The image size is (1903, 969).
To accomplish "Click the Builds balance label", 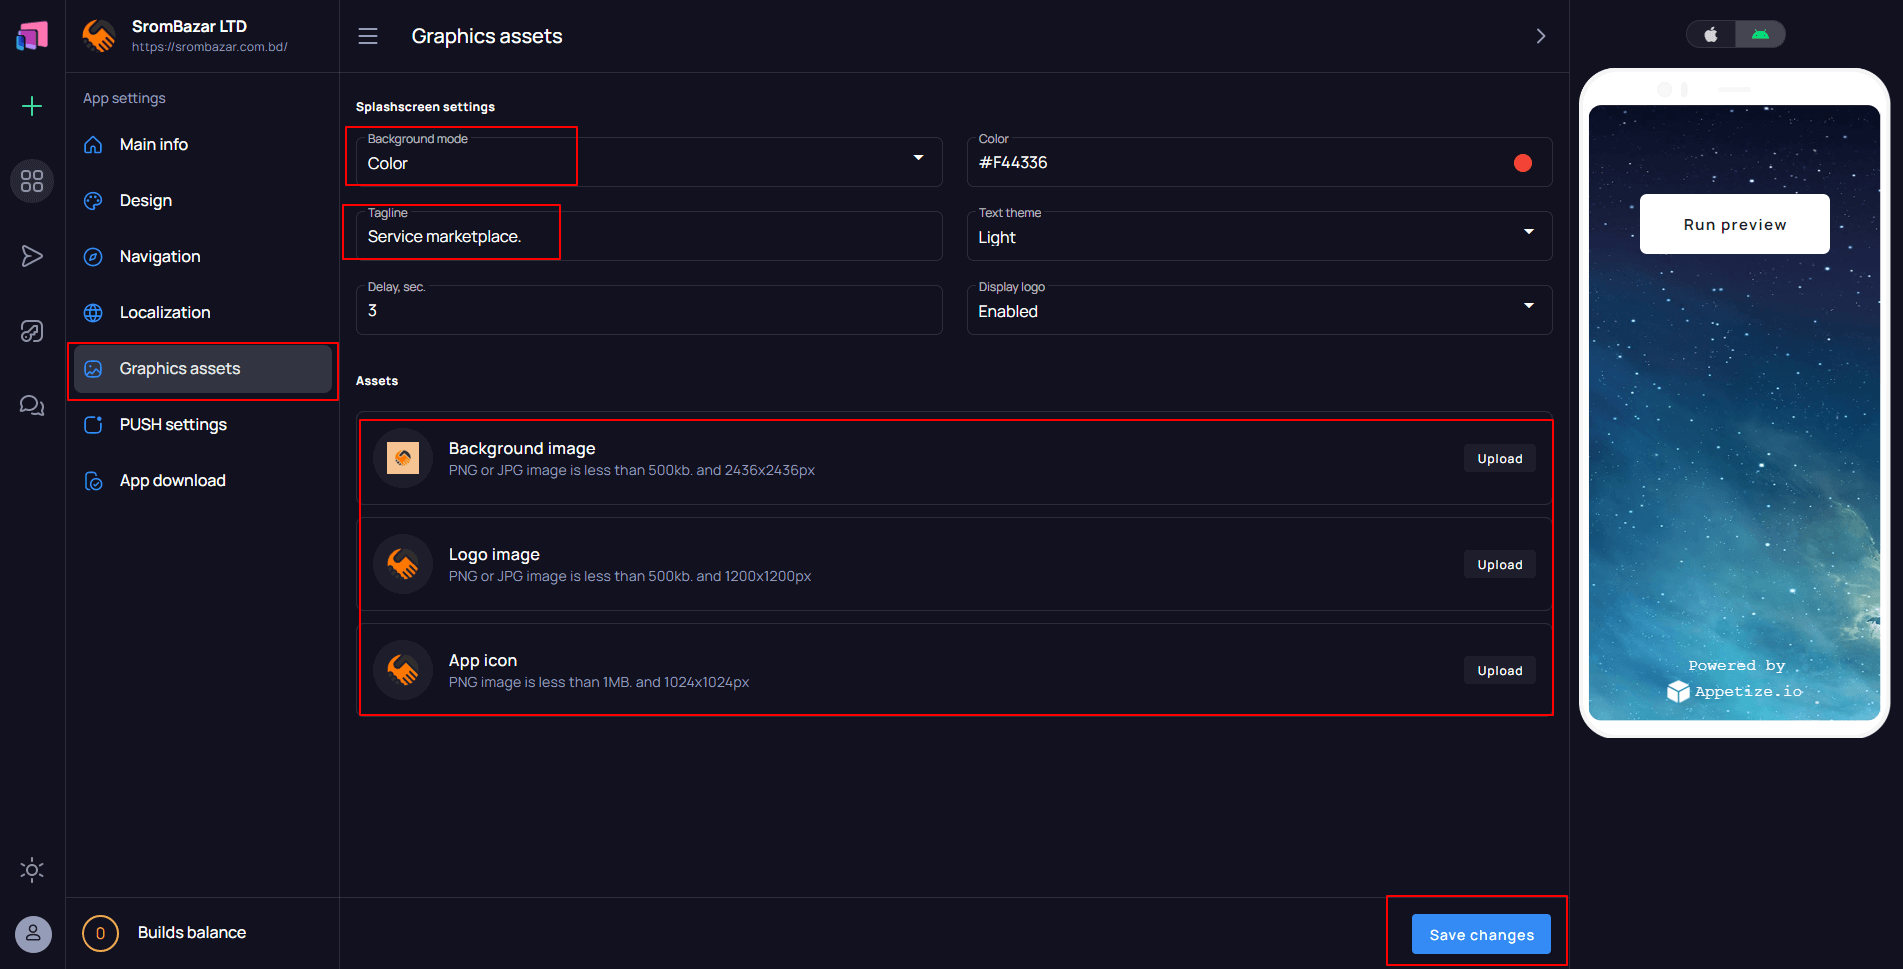I will click(x=192, y=933).
